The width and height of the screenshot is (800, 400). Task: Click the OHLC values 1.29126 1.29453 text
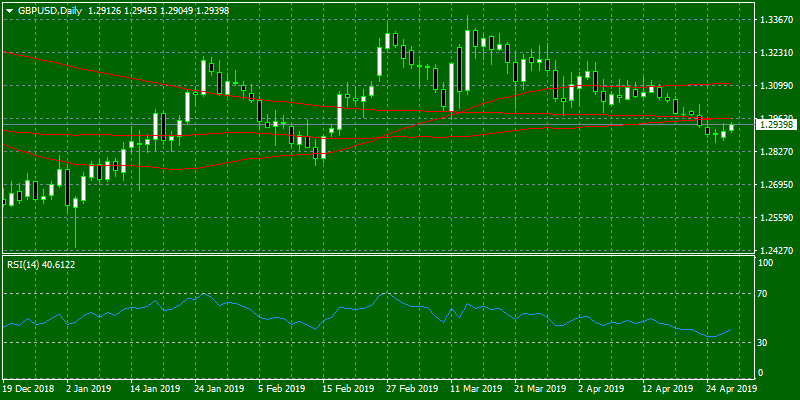122,10
